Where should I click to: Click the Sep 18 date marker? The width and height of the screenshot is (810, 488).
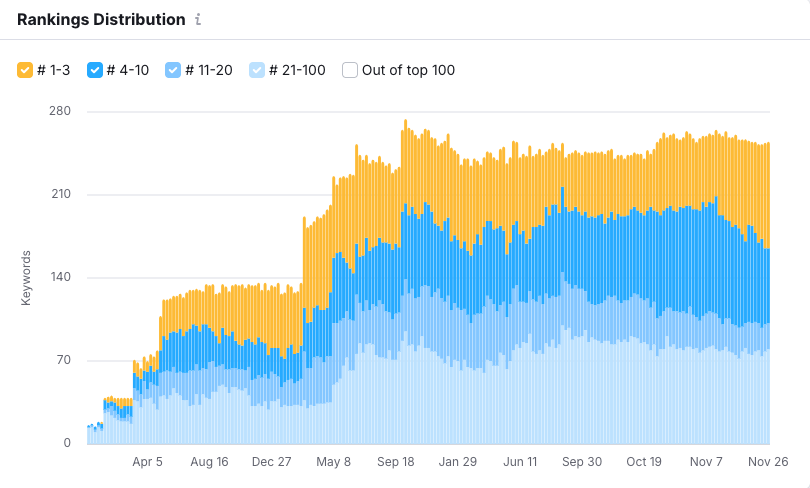[396, 462]
